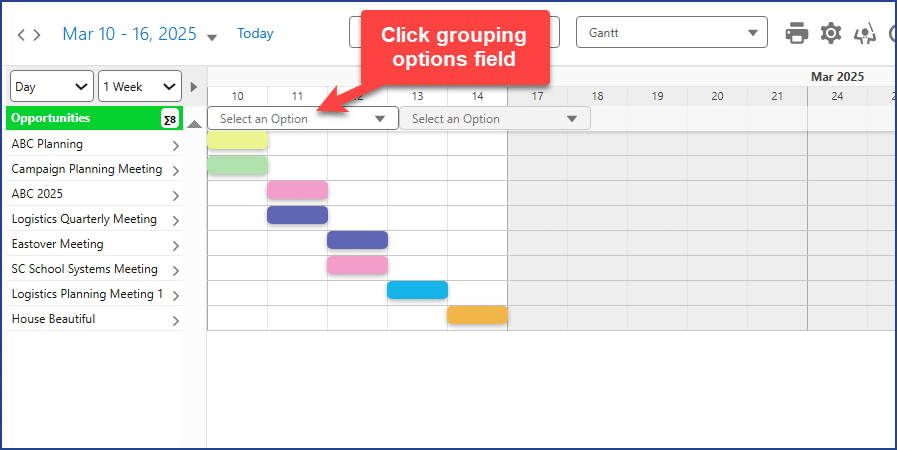
Task: Open the Gantt view type dropdown
Action: 671,33
